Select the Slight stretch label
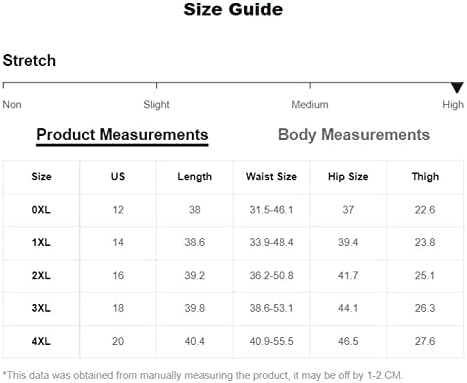This screenshot has width=467, height=383. click(156, 105)
